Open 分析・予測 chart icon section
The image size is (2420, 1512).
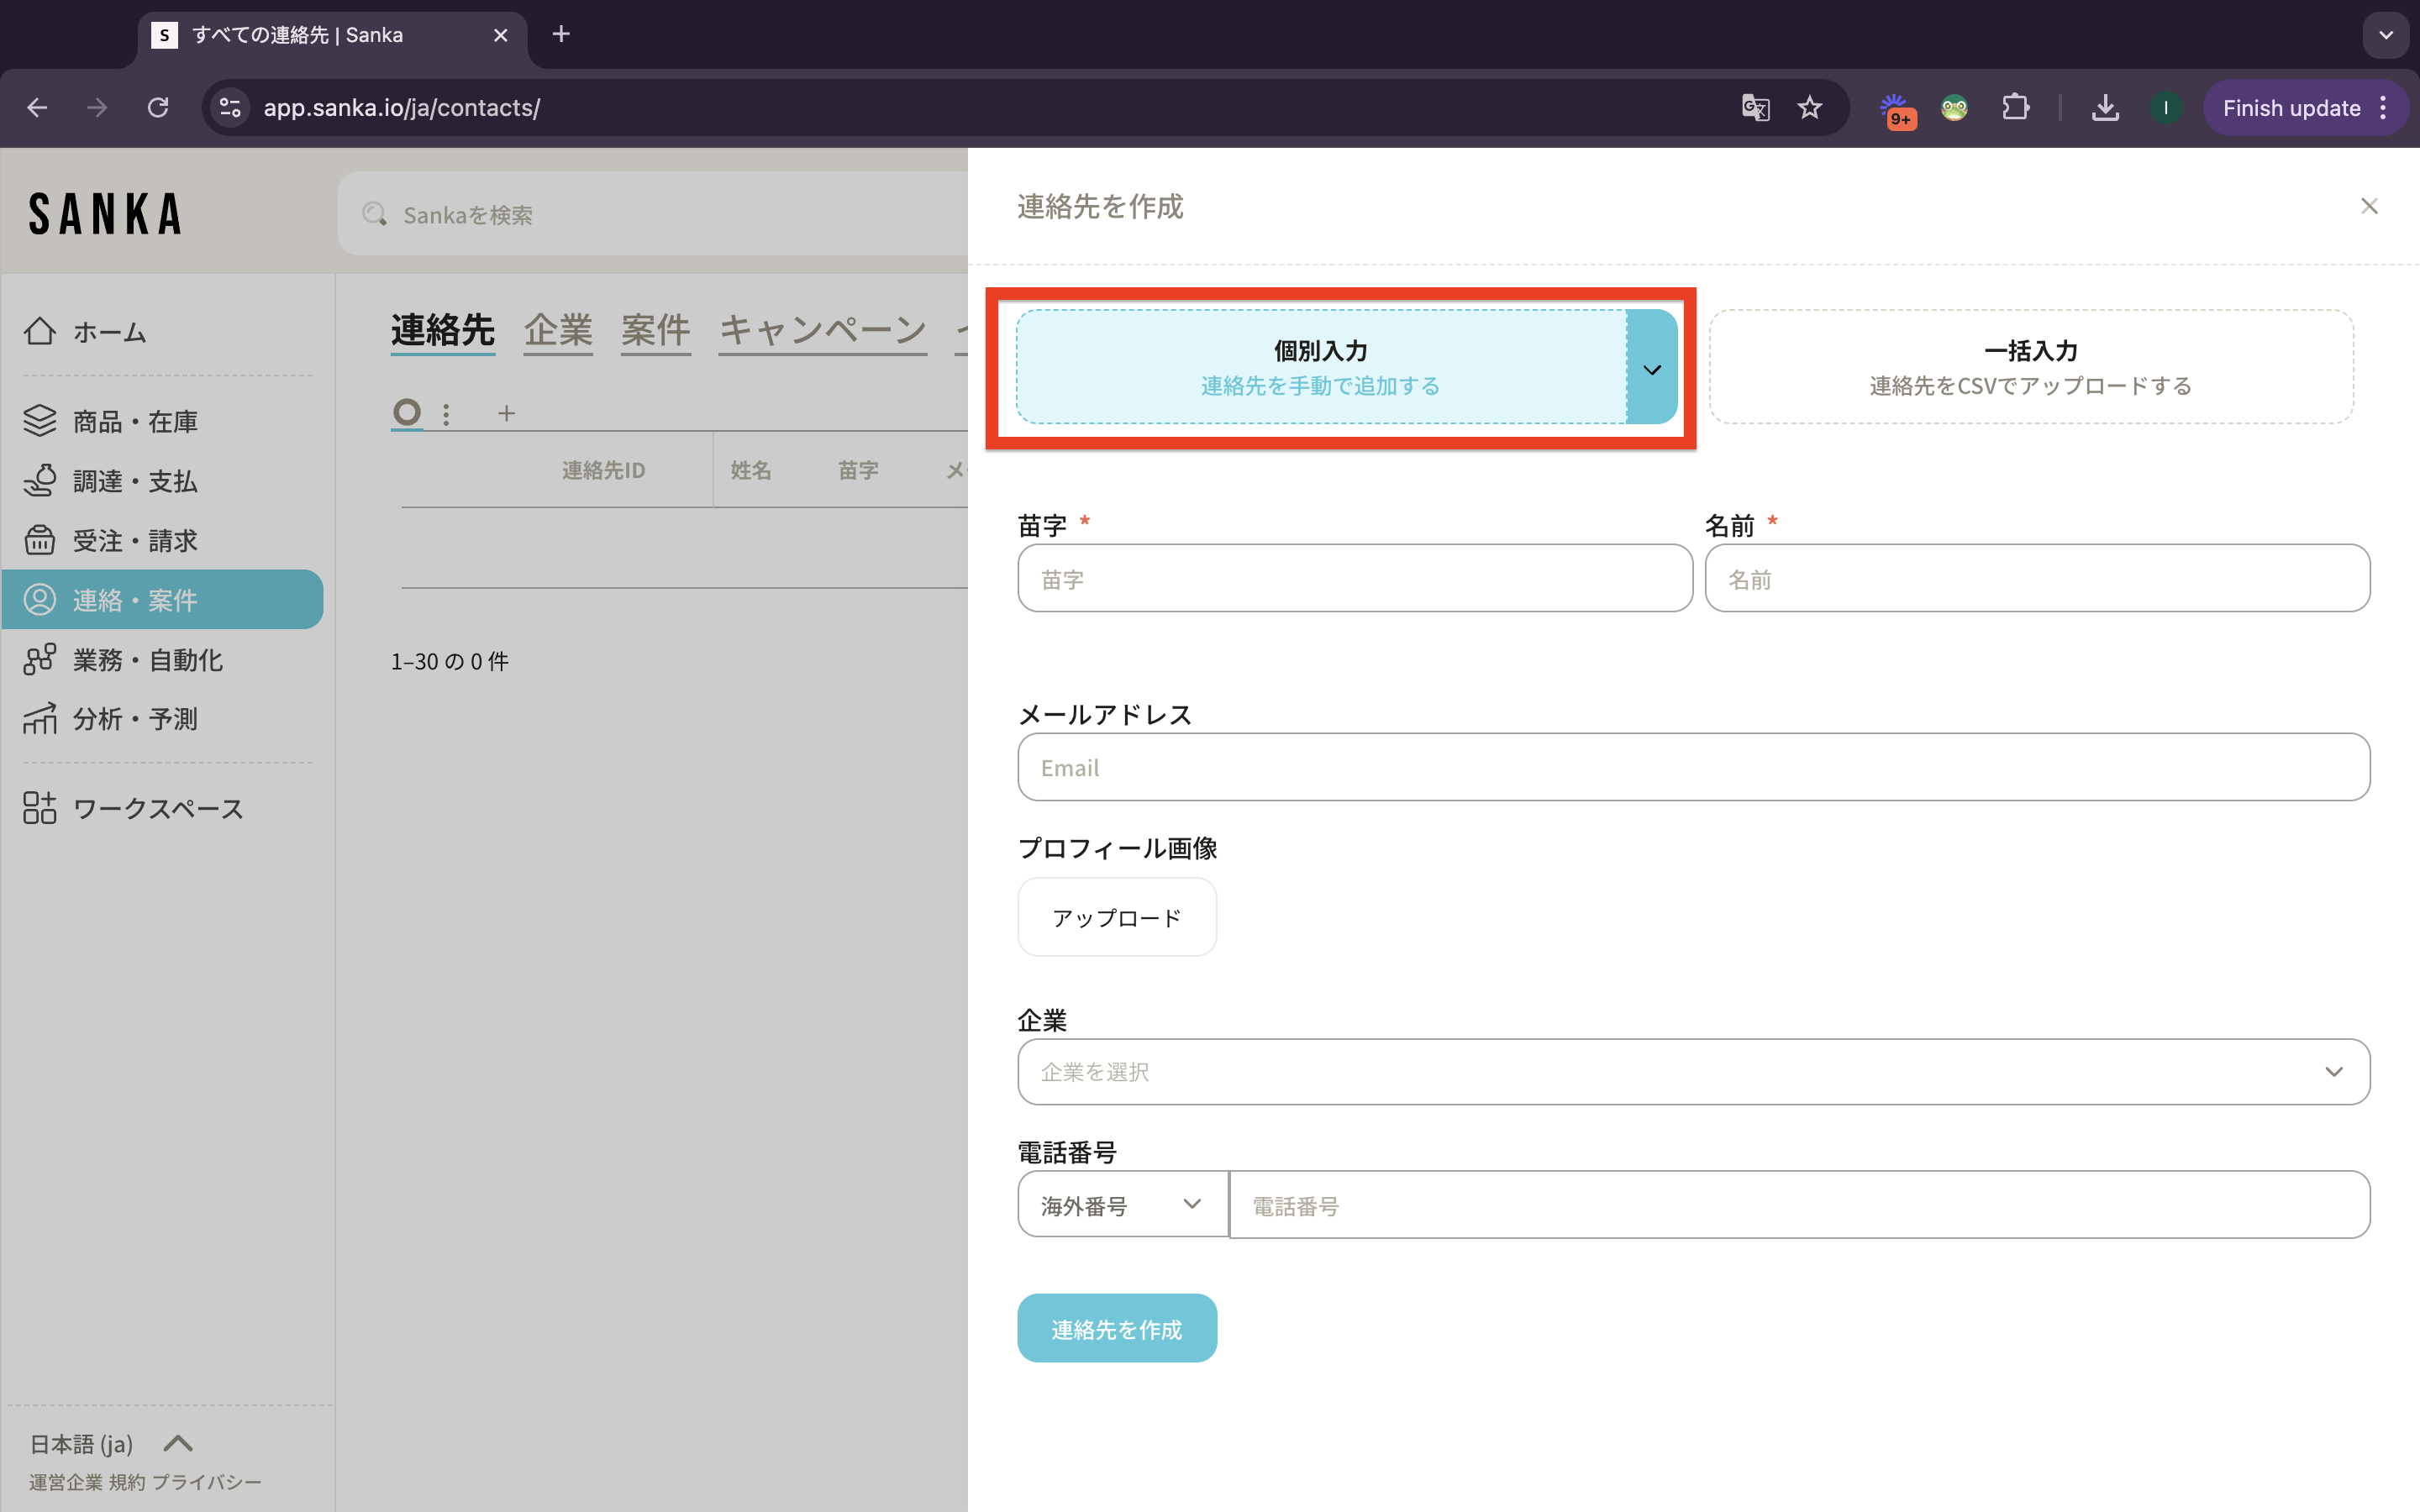point(40,719)
